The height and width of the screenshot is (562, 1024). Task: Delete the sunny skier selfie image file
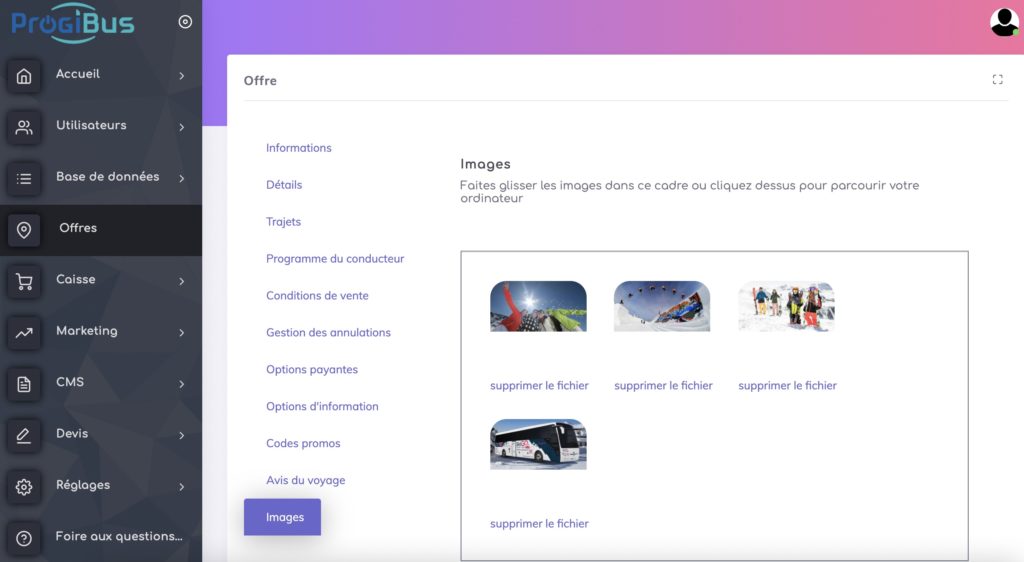point(539,386)
